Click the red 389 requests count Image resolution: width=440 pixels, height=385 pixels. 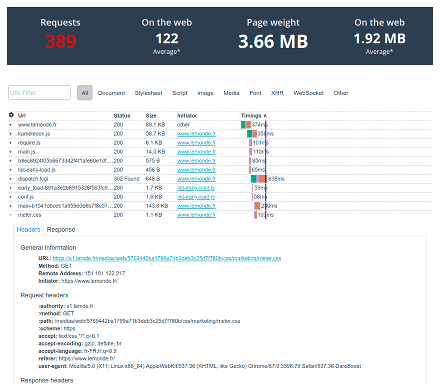[x=61, y=42]
